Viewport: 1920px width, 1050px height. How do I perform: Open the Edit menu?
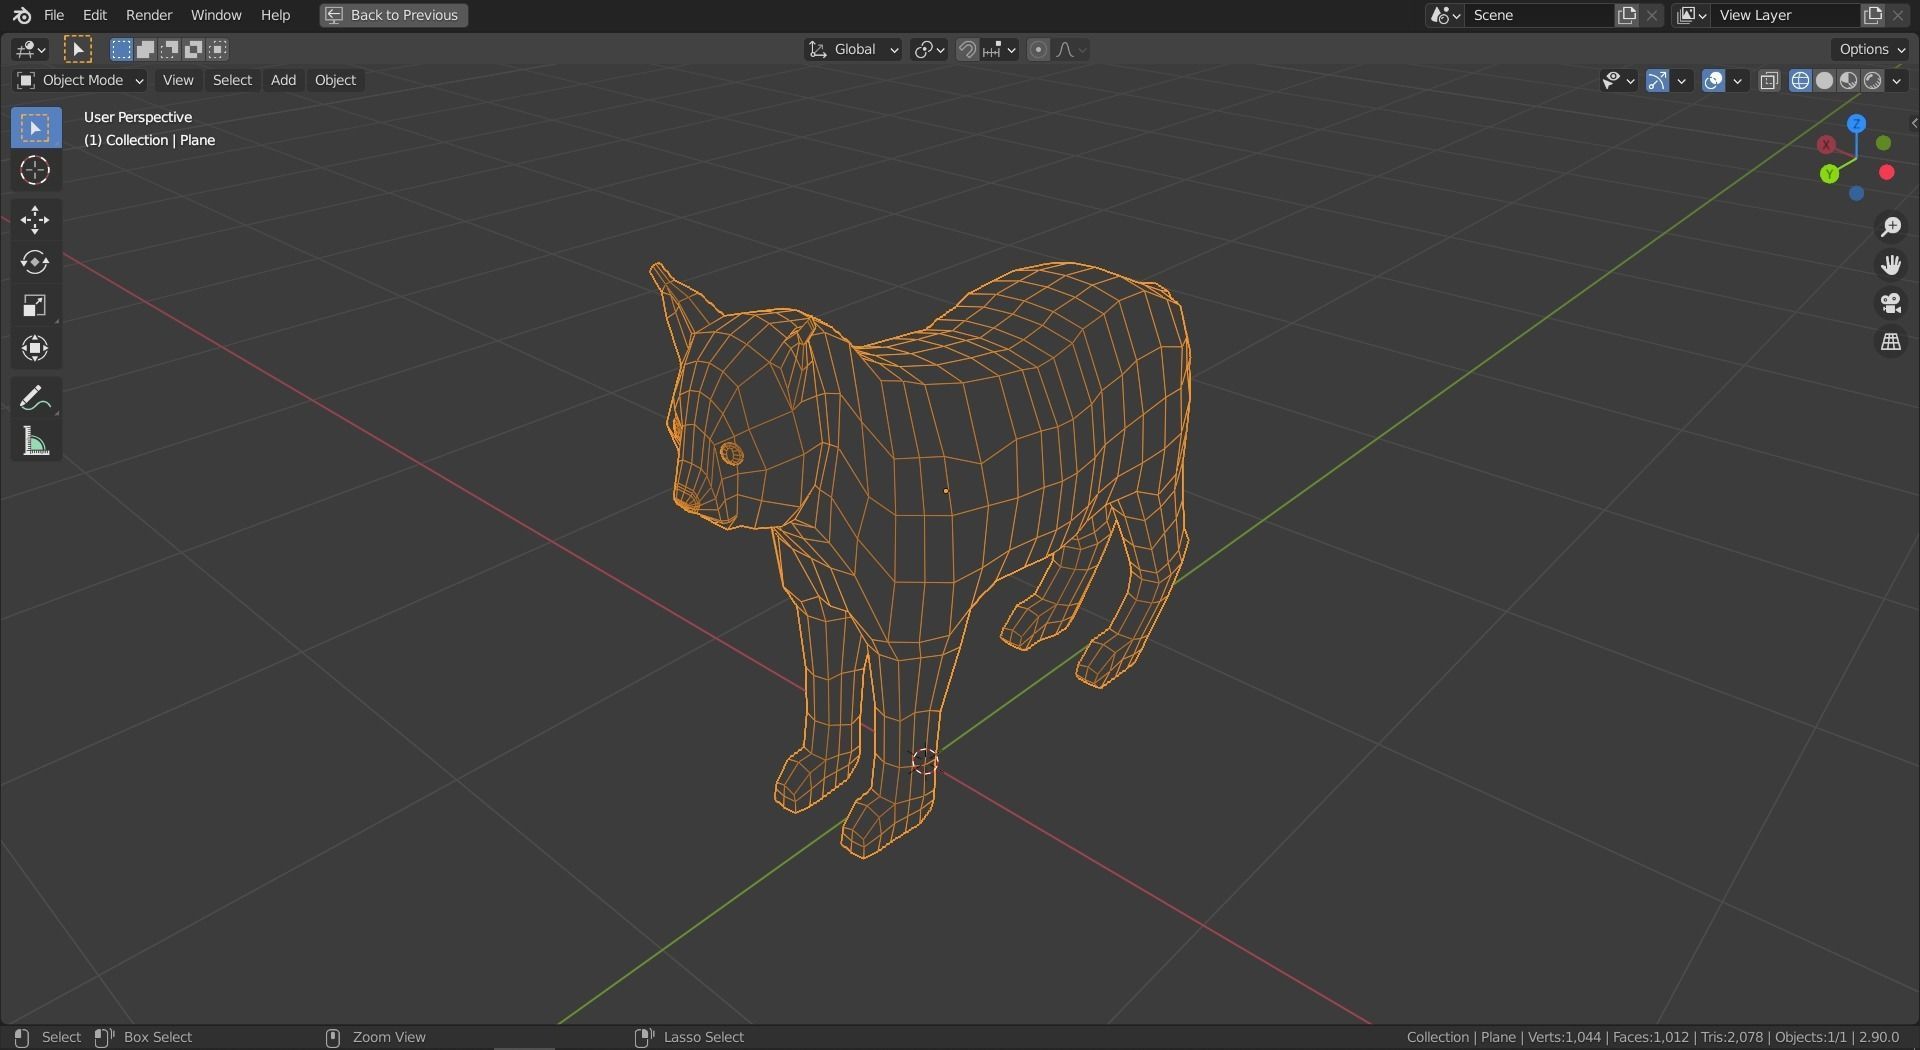[x=95, y=15]
